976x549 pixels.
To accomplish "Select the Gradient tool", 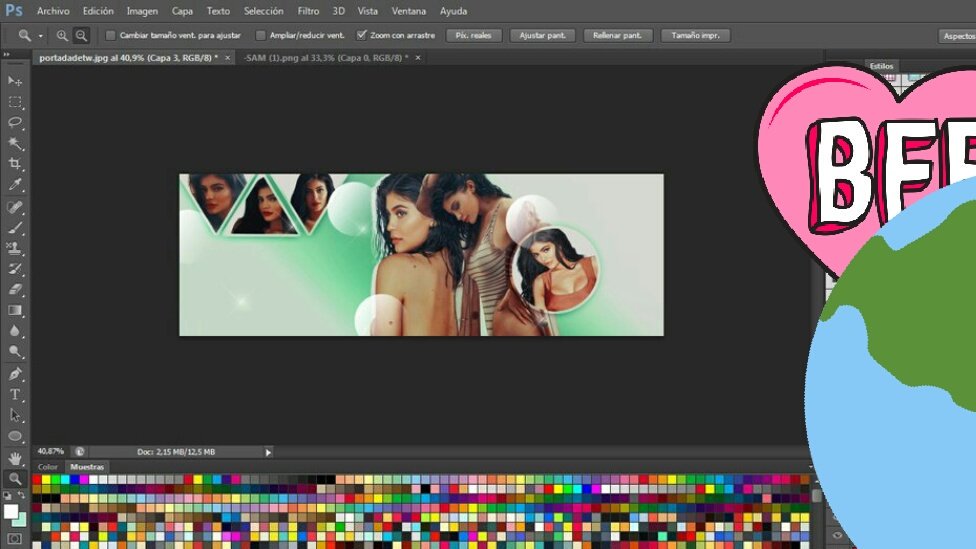I will [15, 311].
